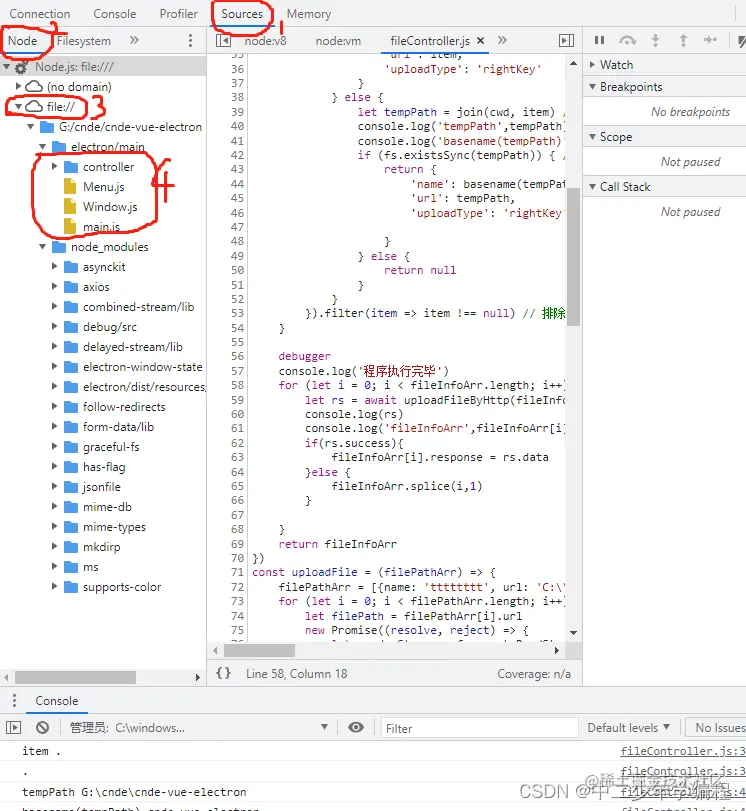This screenshot has width=746, height=811.
Task: Open Window.js file
Action: click(x=110, y=207)
